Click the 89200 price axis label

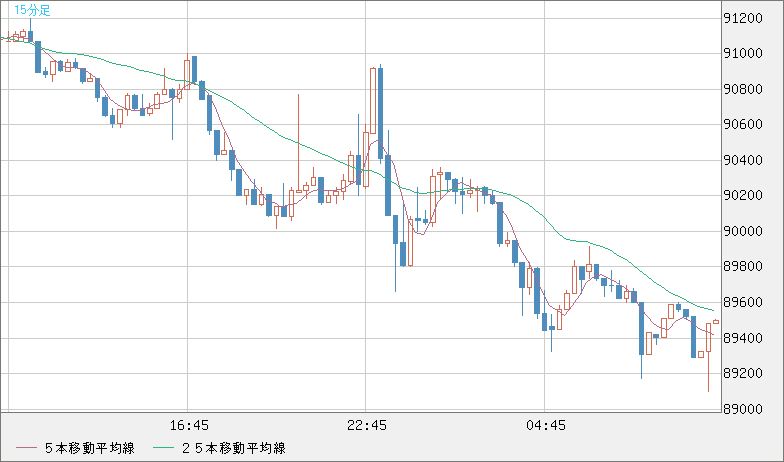click(743, 374)
